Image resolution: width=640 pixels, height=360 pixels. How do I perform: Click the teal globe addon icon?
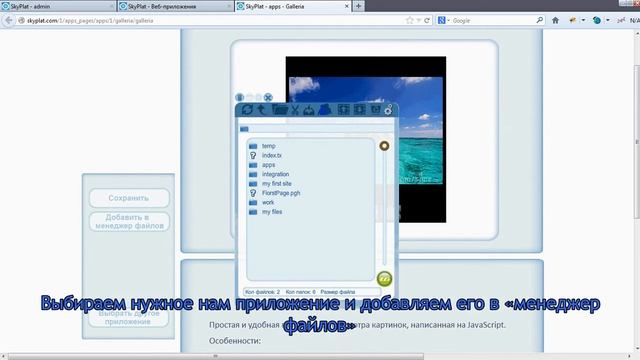coord(597,20)
